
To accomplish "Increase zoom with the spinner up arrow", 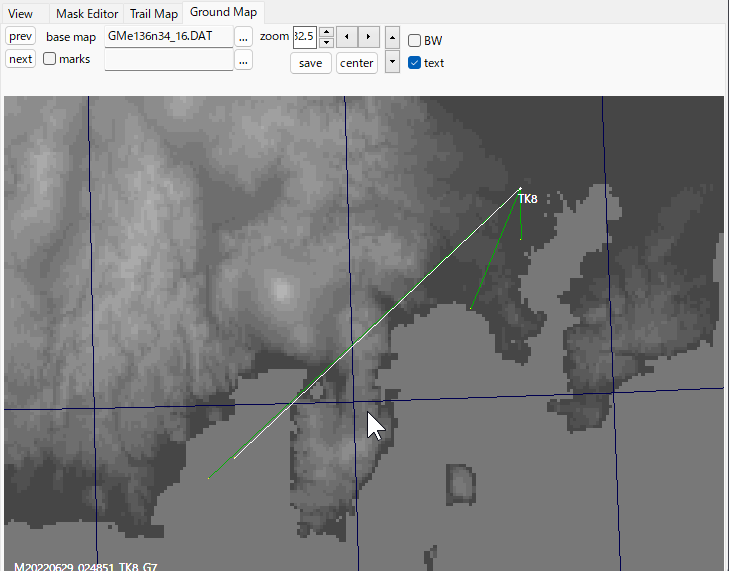I will [325, 32].
